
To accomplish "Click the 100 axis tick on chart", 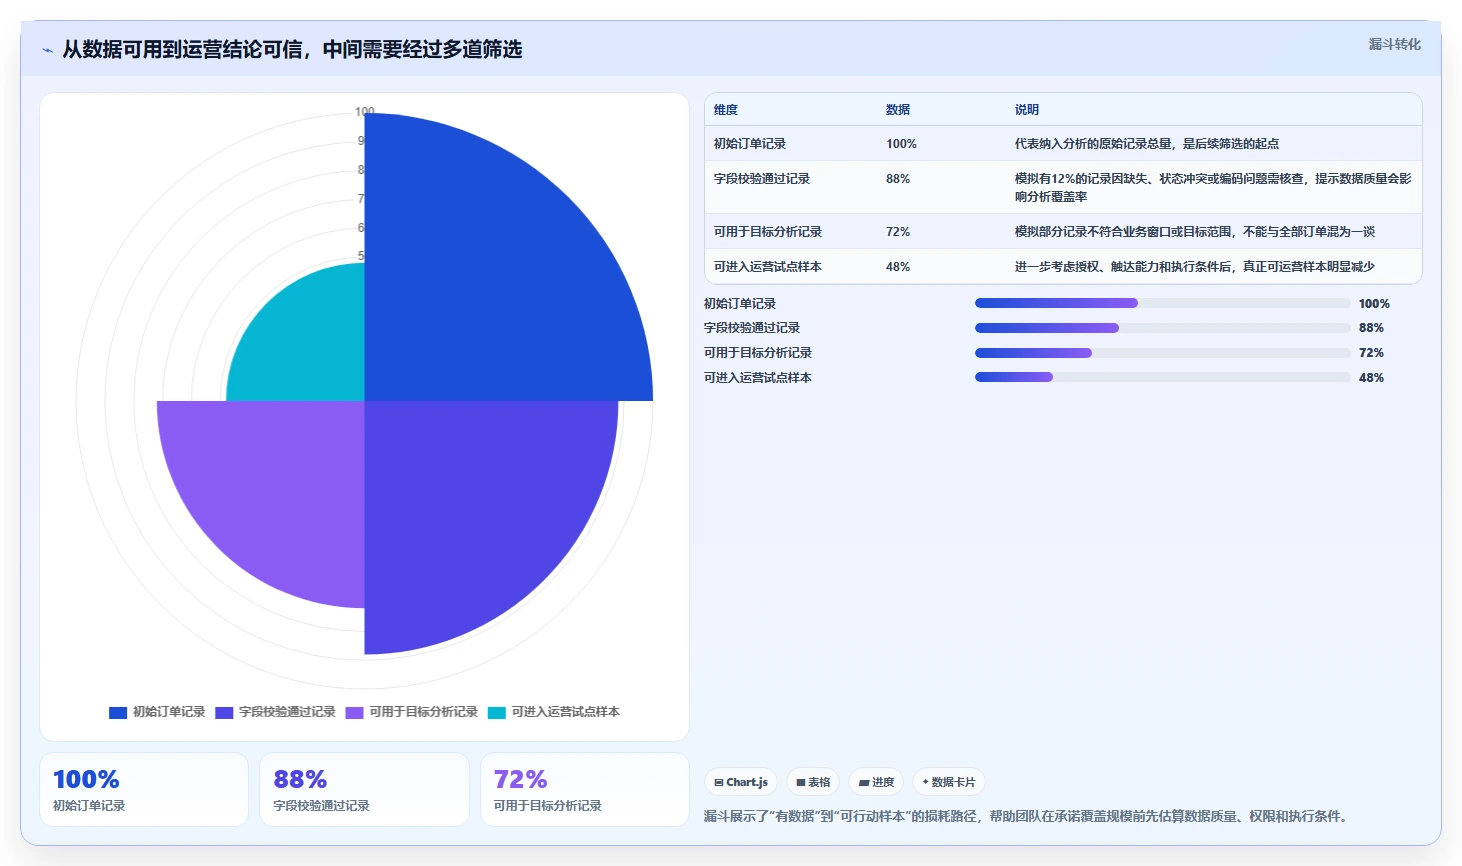I will 365,112.
